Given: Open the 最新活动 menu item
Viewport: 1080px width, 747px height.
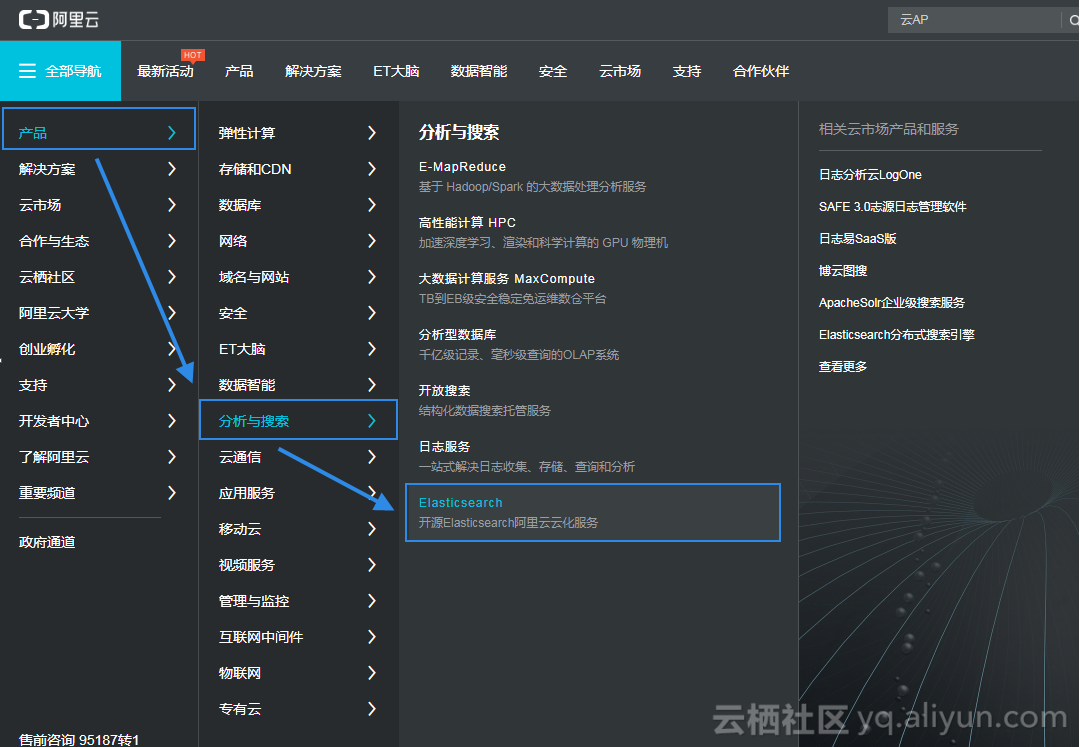Looking at the screenshot, I should pyautogui.click(x=165, y=71).
